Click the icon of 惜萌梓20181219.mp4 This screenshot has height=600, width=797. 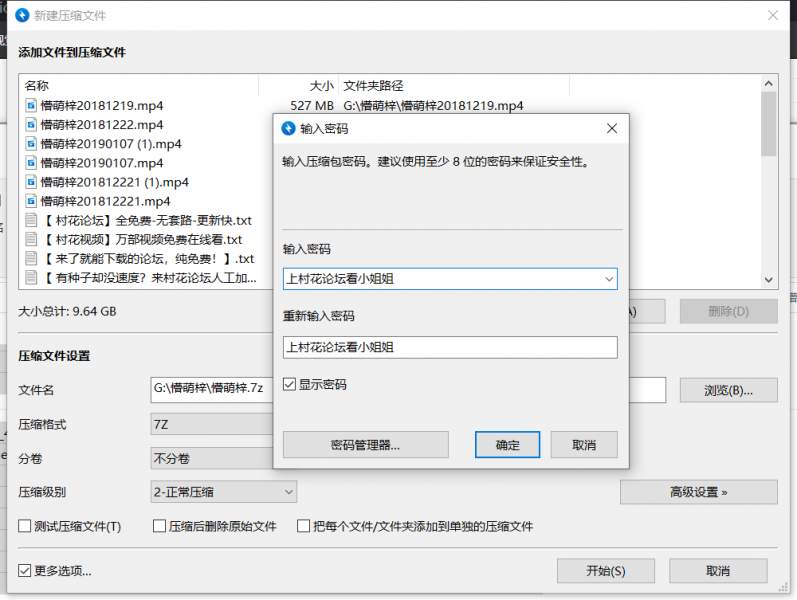(x=31, y=105)
